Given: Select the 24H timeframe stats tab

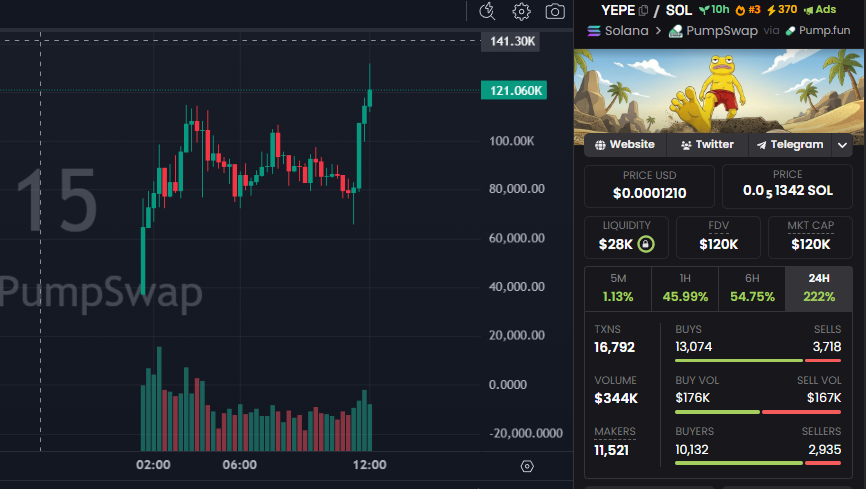Looking at the screenshot, I should coord(819,288).
